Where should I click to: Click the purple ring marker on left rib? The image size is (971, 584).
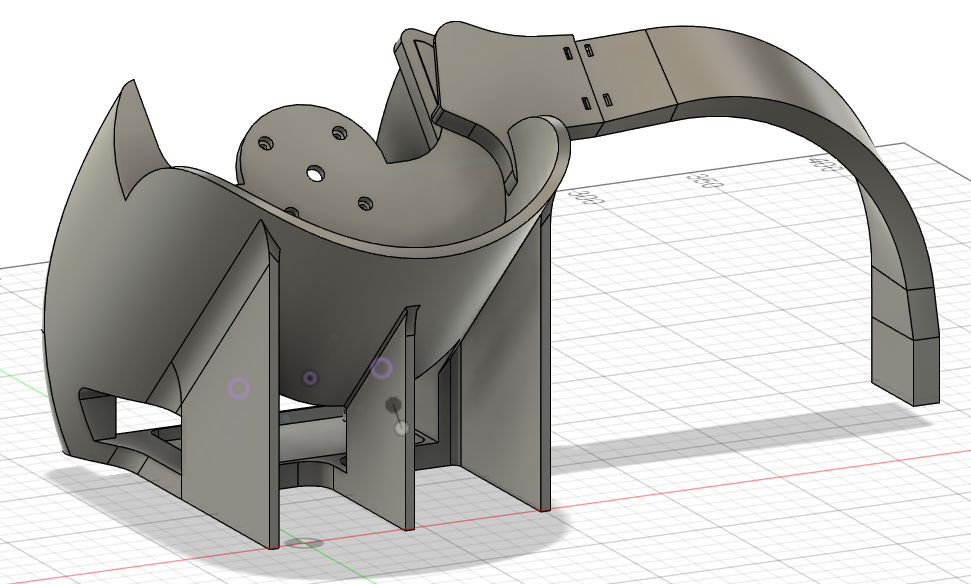point(238,388)
